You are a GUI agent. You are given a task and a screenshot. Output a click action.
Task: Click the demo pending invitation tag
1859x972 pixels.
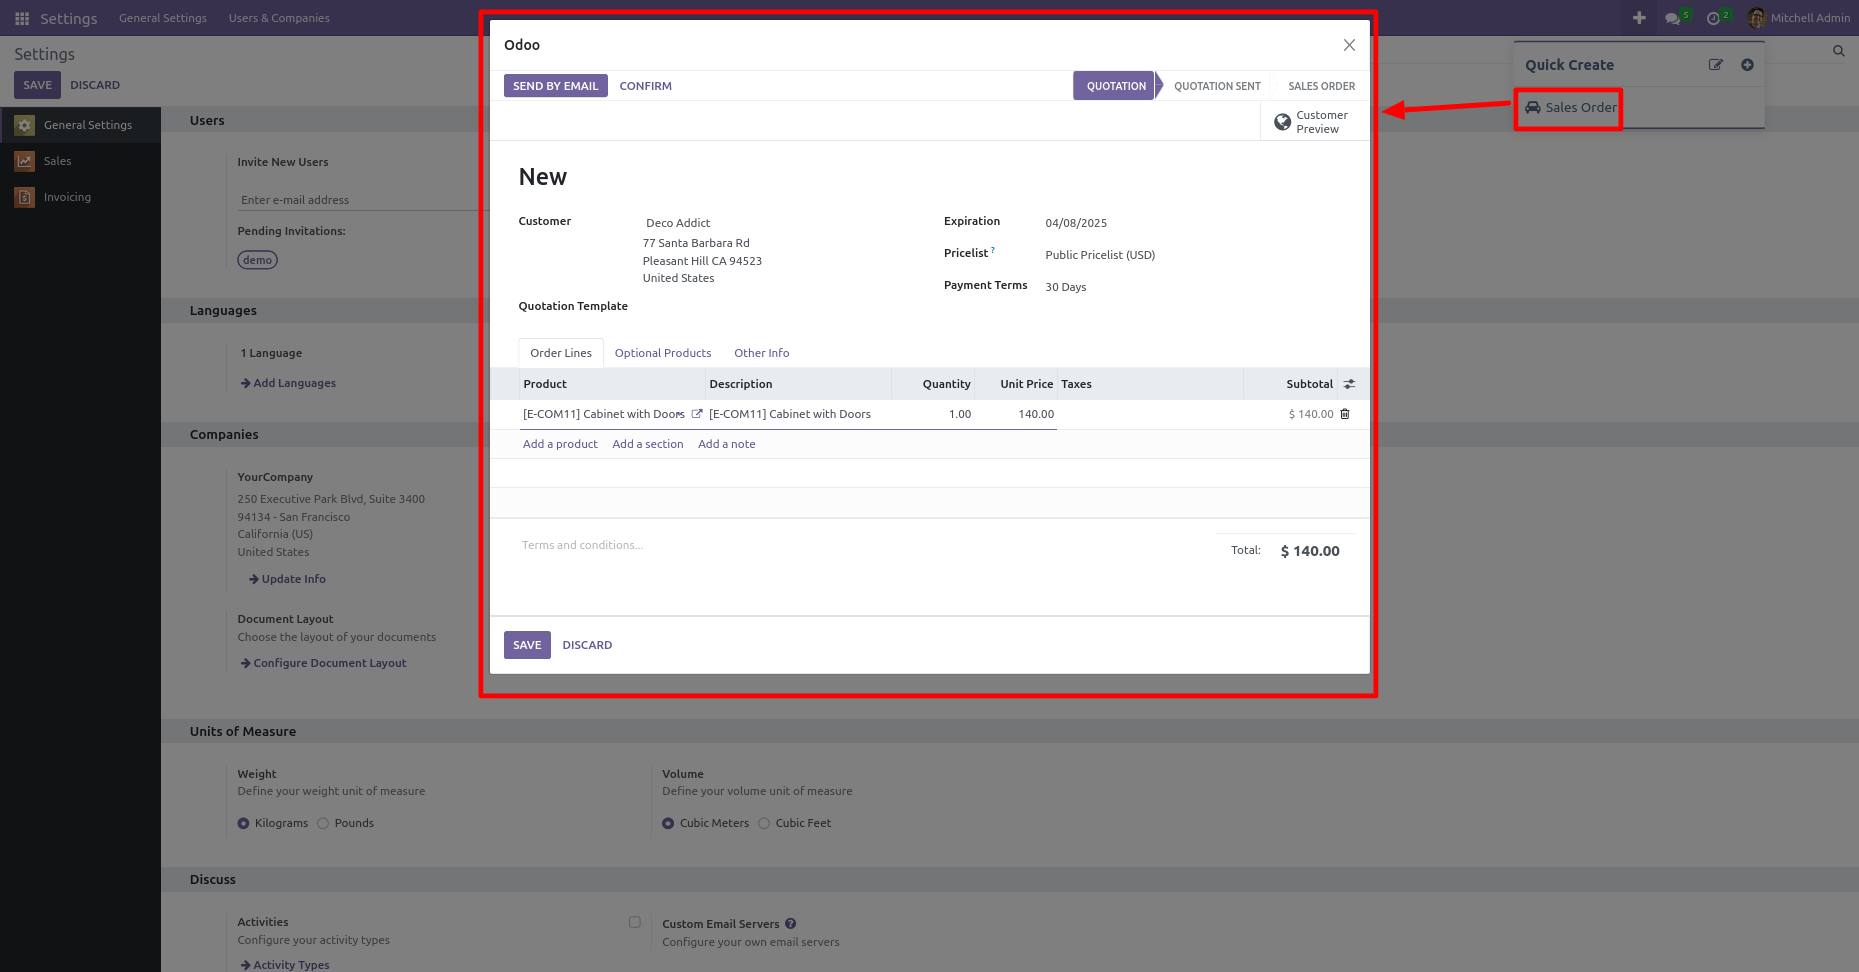[x=257, y=260]
